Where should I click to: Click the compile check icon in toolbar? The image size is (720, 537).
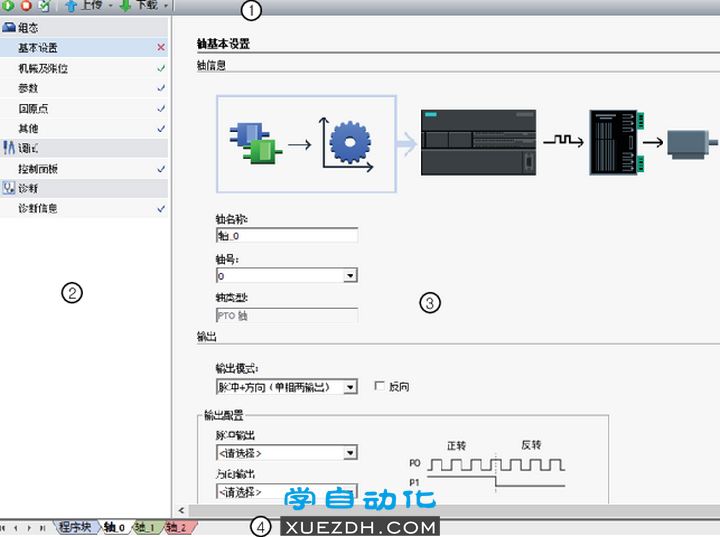pyautogui.click(x=44, y=5)
